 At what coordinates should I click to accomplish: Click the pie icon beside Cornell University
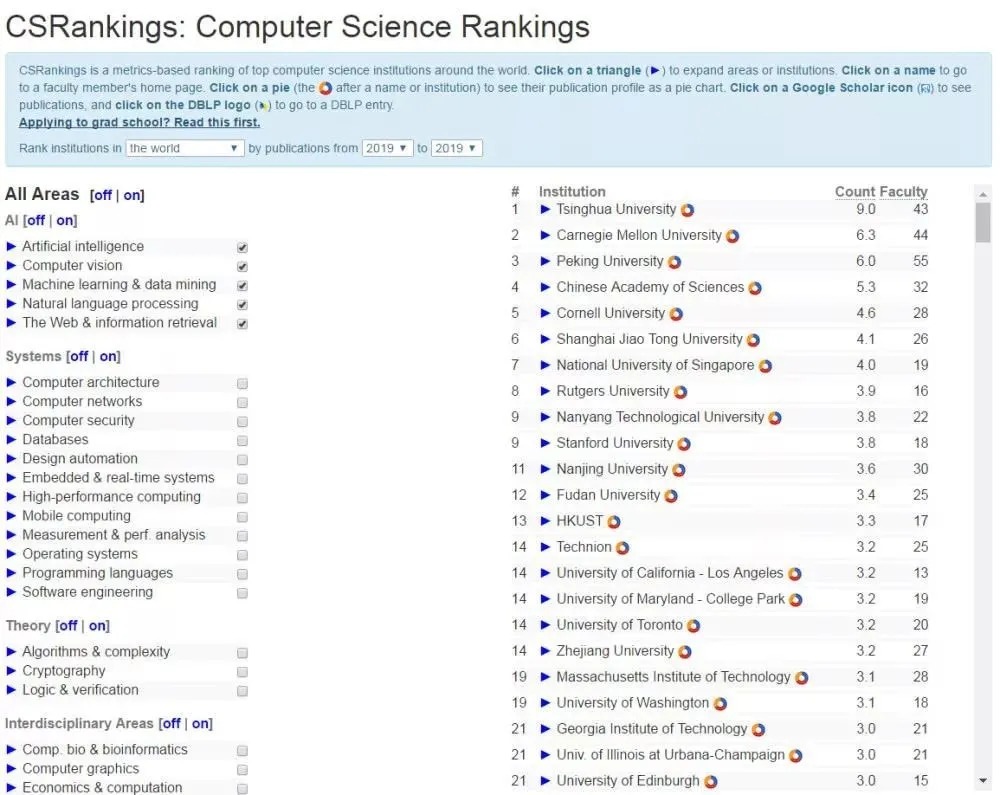click(676, 314)
